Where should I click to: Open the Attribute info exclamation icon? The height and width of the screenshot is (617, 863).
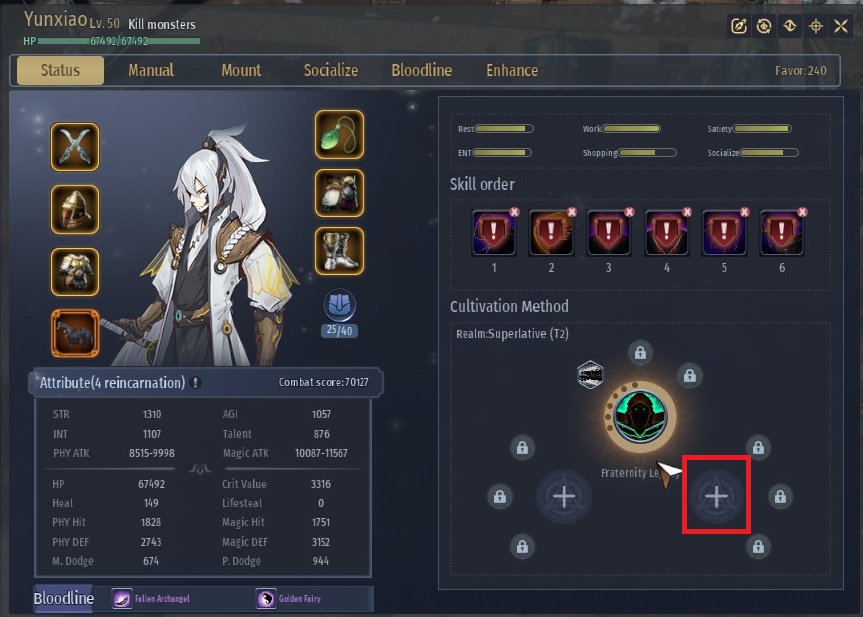(195, 383)
